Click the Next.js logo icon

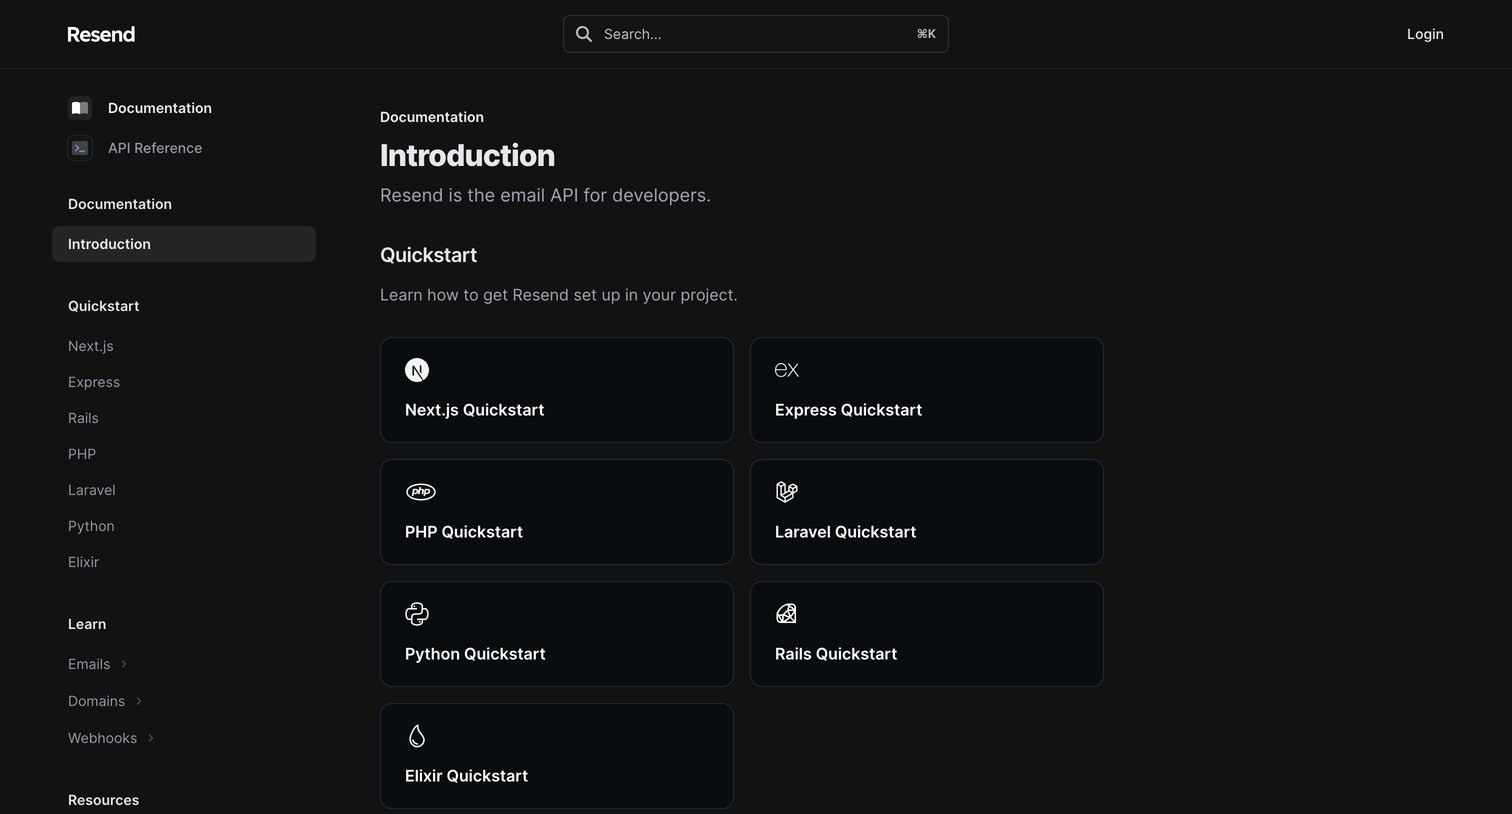[417, 370]
